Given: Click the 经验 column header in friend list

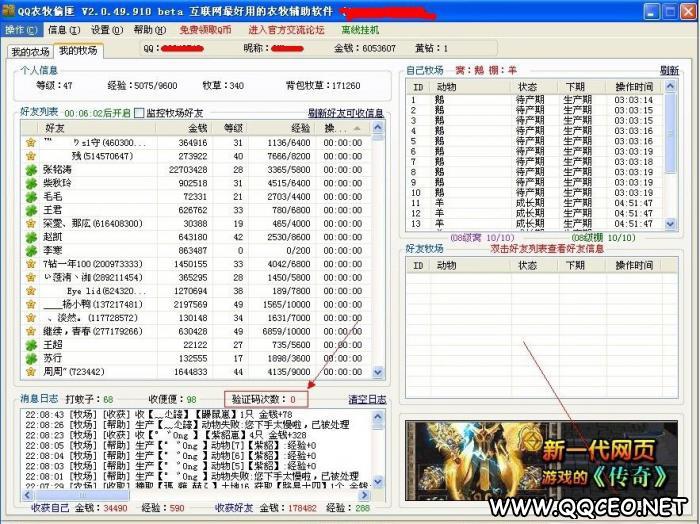Looking at the screenshot, I should pos(282,128).
